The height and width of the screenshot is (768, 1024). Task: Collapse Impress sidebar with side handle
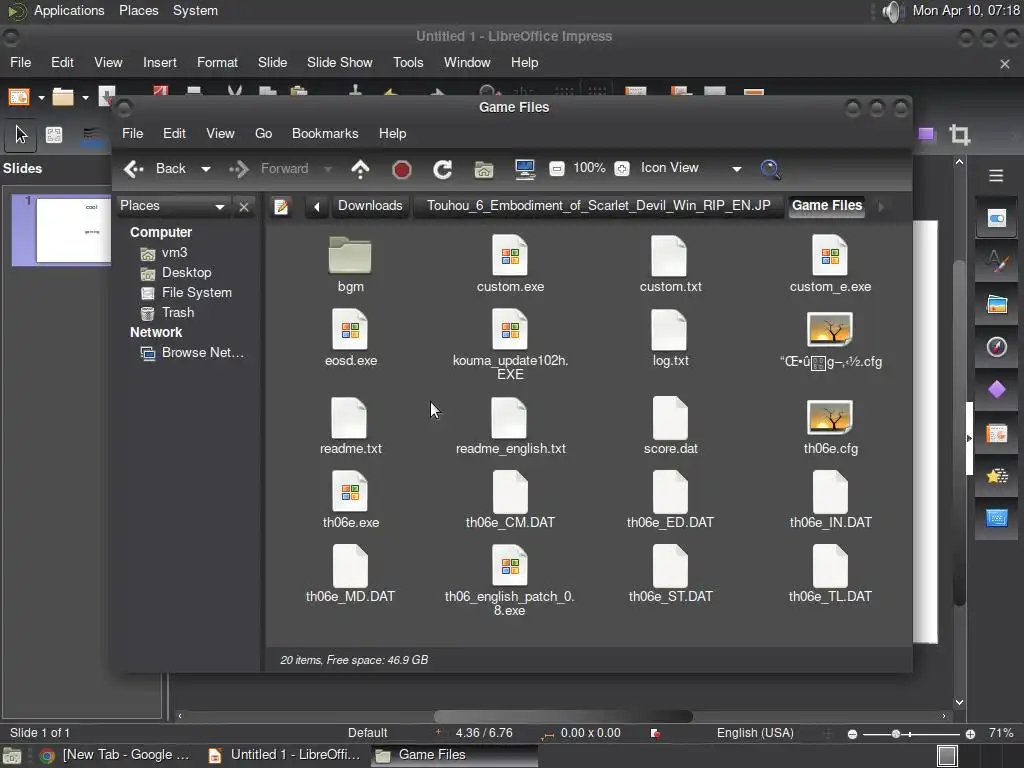click(969, 438)
